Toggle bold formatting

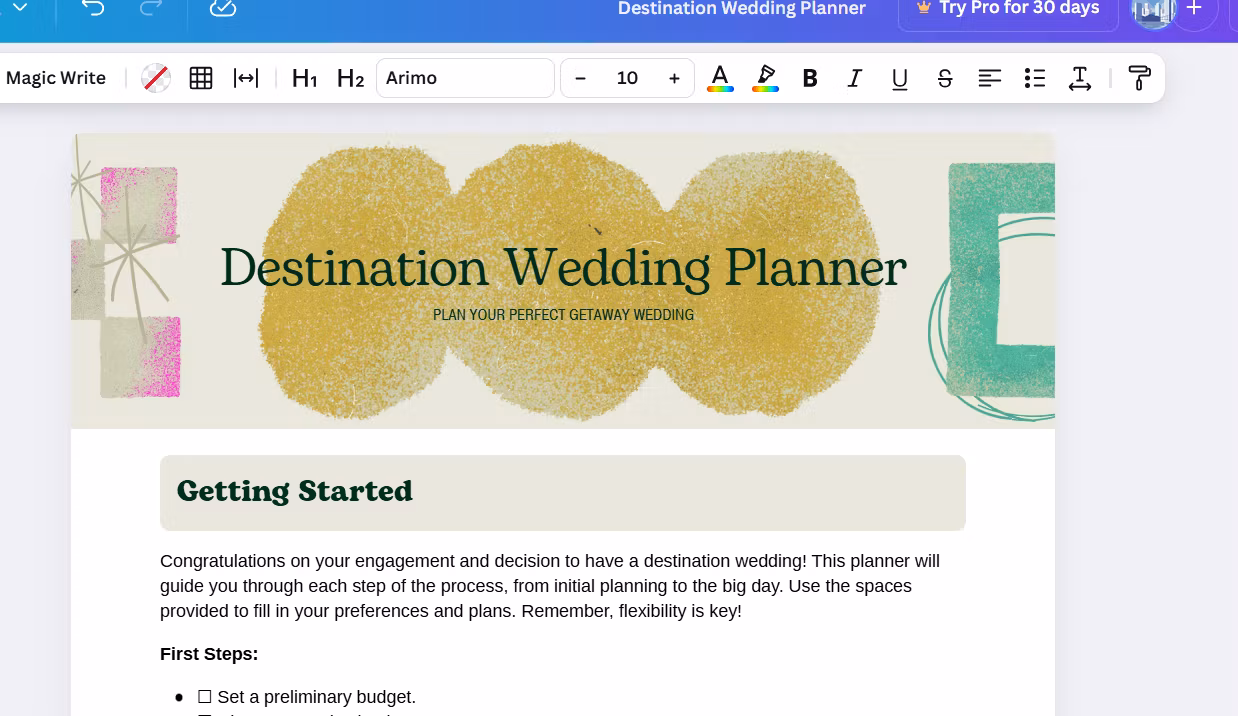(x=810, y=78)
